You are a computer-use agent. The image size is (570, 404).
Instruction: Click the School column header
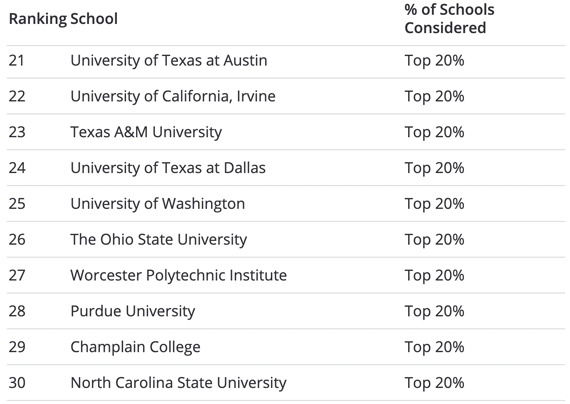click(94, 19)
